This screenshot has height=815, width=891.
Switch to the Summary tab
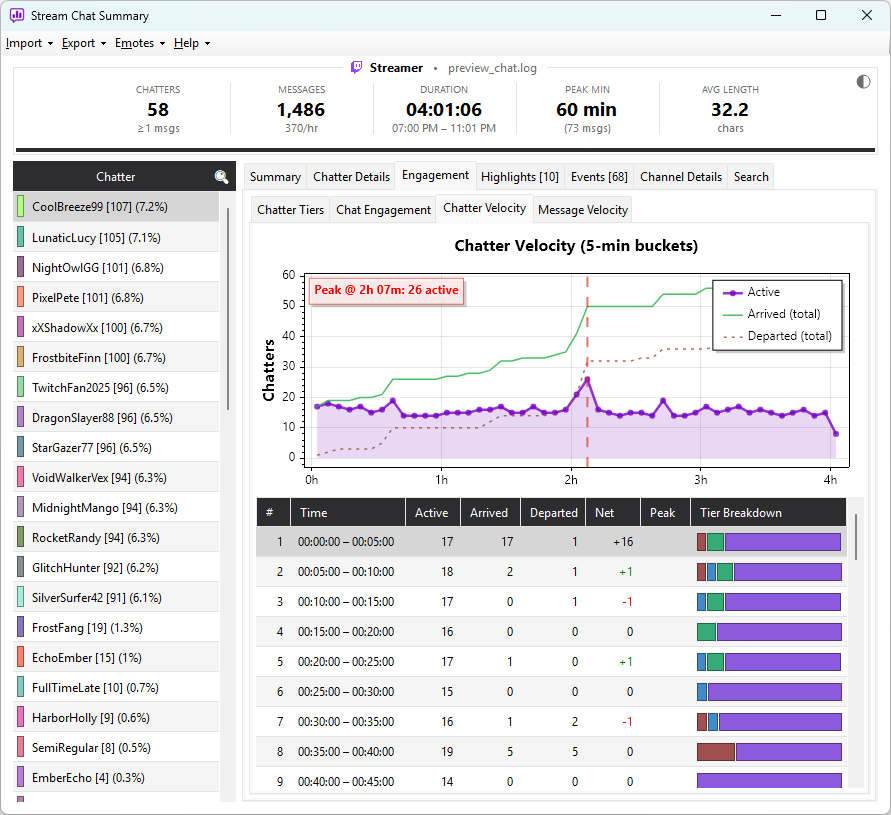(x=275, y=177)
